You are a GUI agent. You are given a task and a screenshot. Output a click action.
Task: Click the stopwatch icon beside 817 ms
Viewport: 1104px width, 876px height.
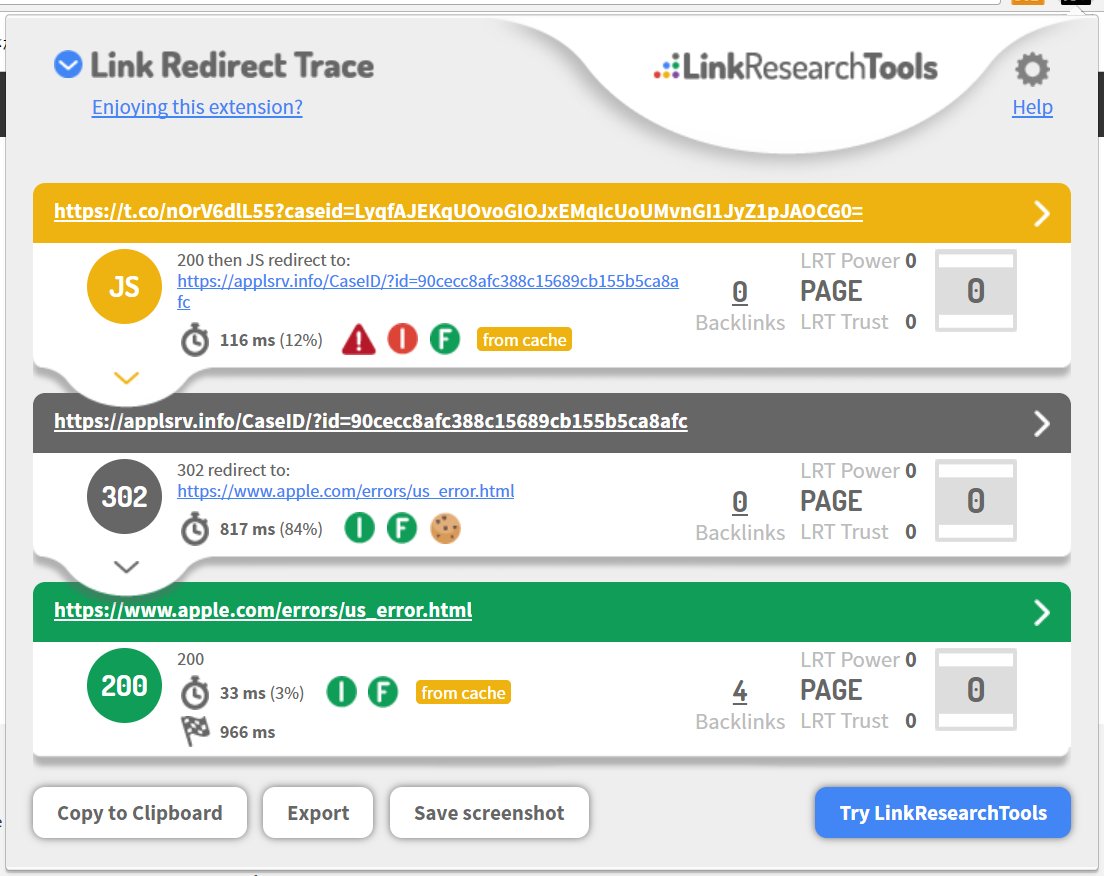(x=195, y=529)
